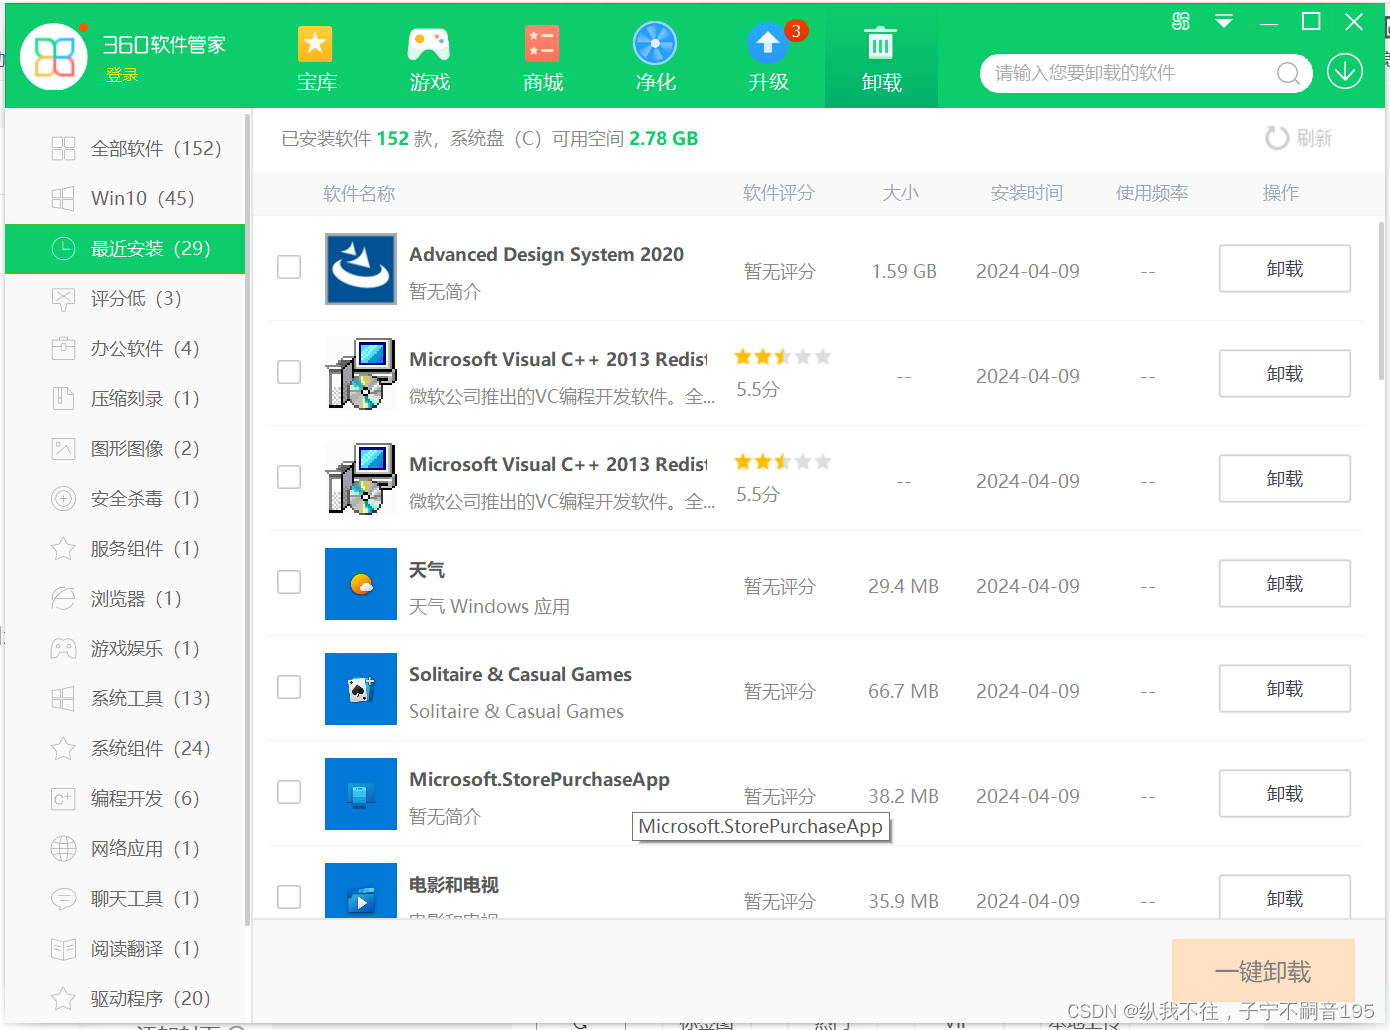
Task: Select 网络应用 (1) category
Action: click(125, 848)
